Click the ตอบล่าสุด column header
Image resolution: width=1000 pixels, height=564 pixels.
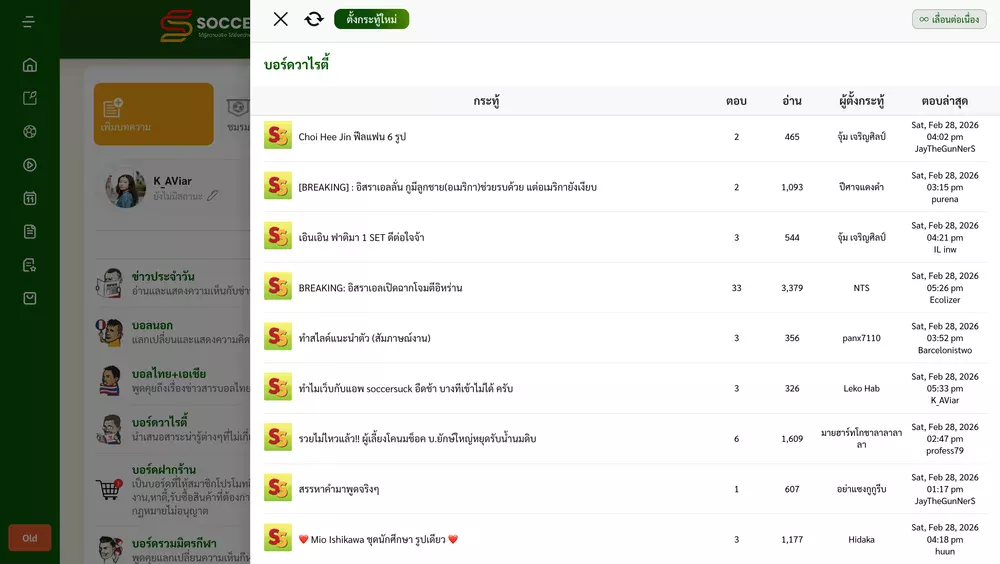[x=944, y=101]
